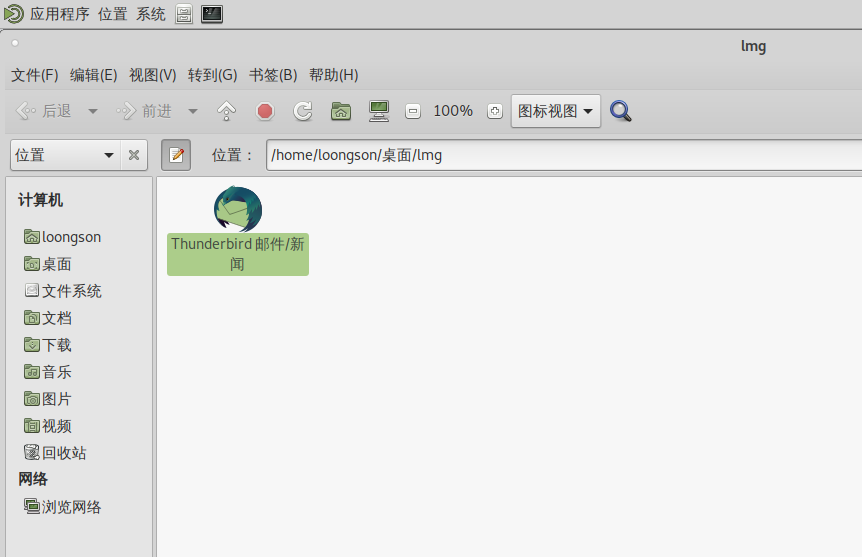Screen dimensions: 862x557
Task: Toggle the location text-entry edit button
Action: coord(176,155)
